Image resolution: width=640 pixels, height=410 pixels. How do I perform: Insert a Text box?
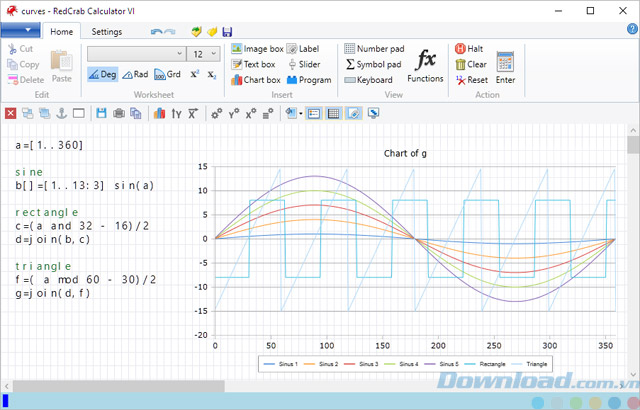click(x=253, y=64)
